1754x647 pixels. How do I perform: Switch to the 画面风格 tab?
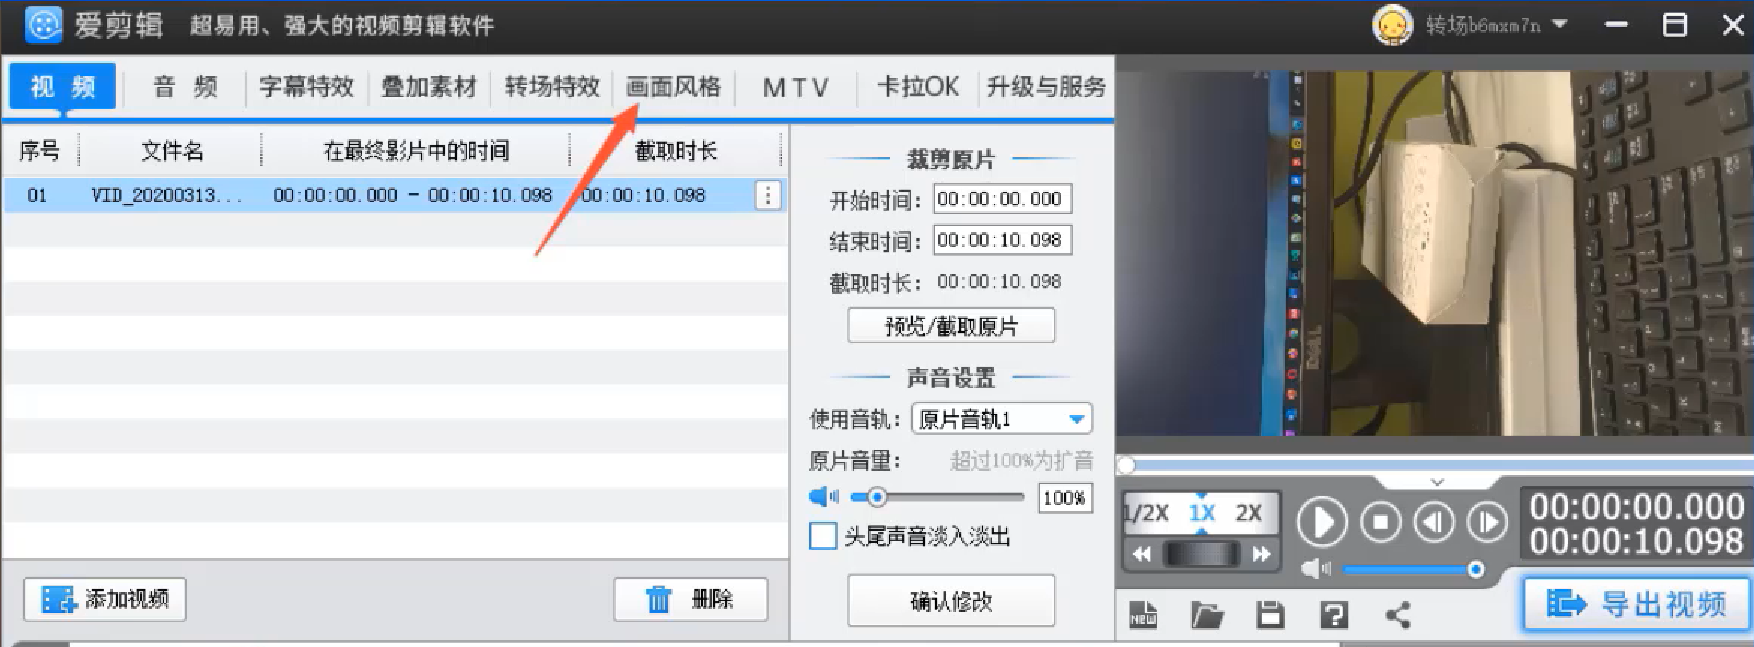(x=673, y=87)
